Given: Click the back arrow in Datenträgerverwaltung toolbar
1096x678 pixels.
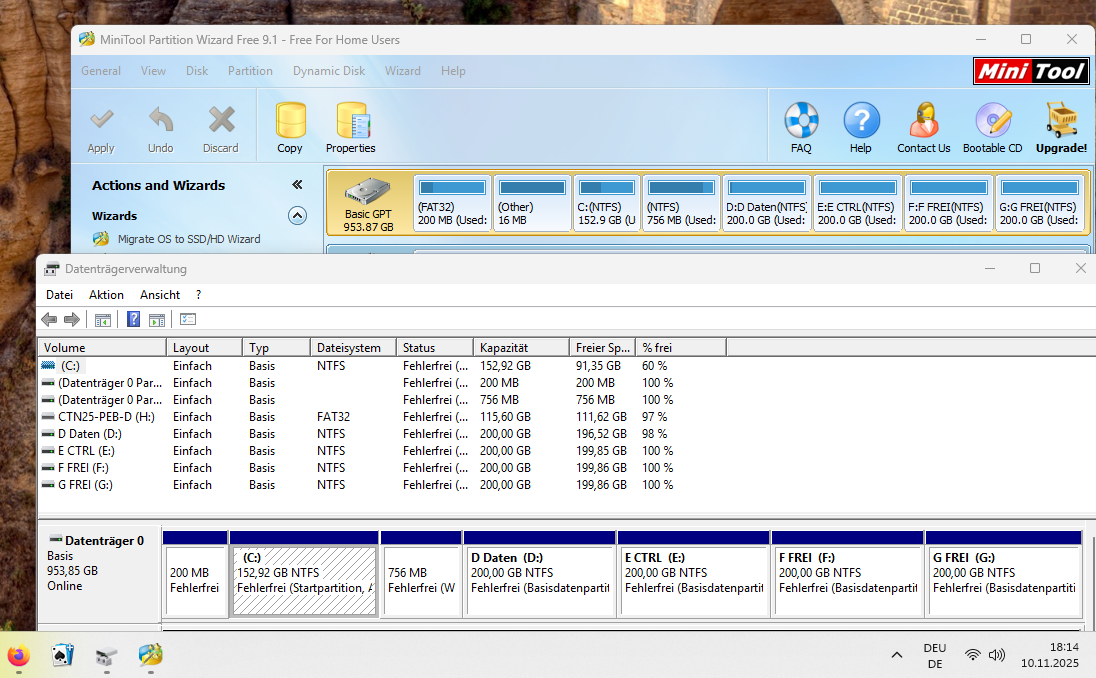Looking at the screenshot, I should (49, 319).
